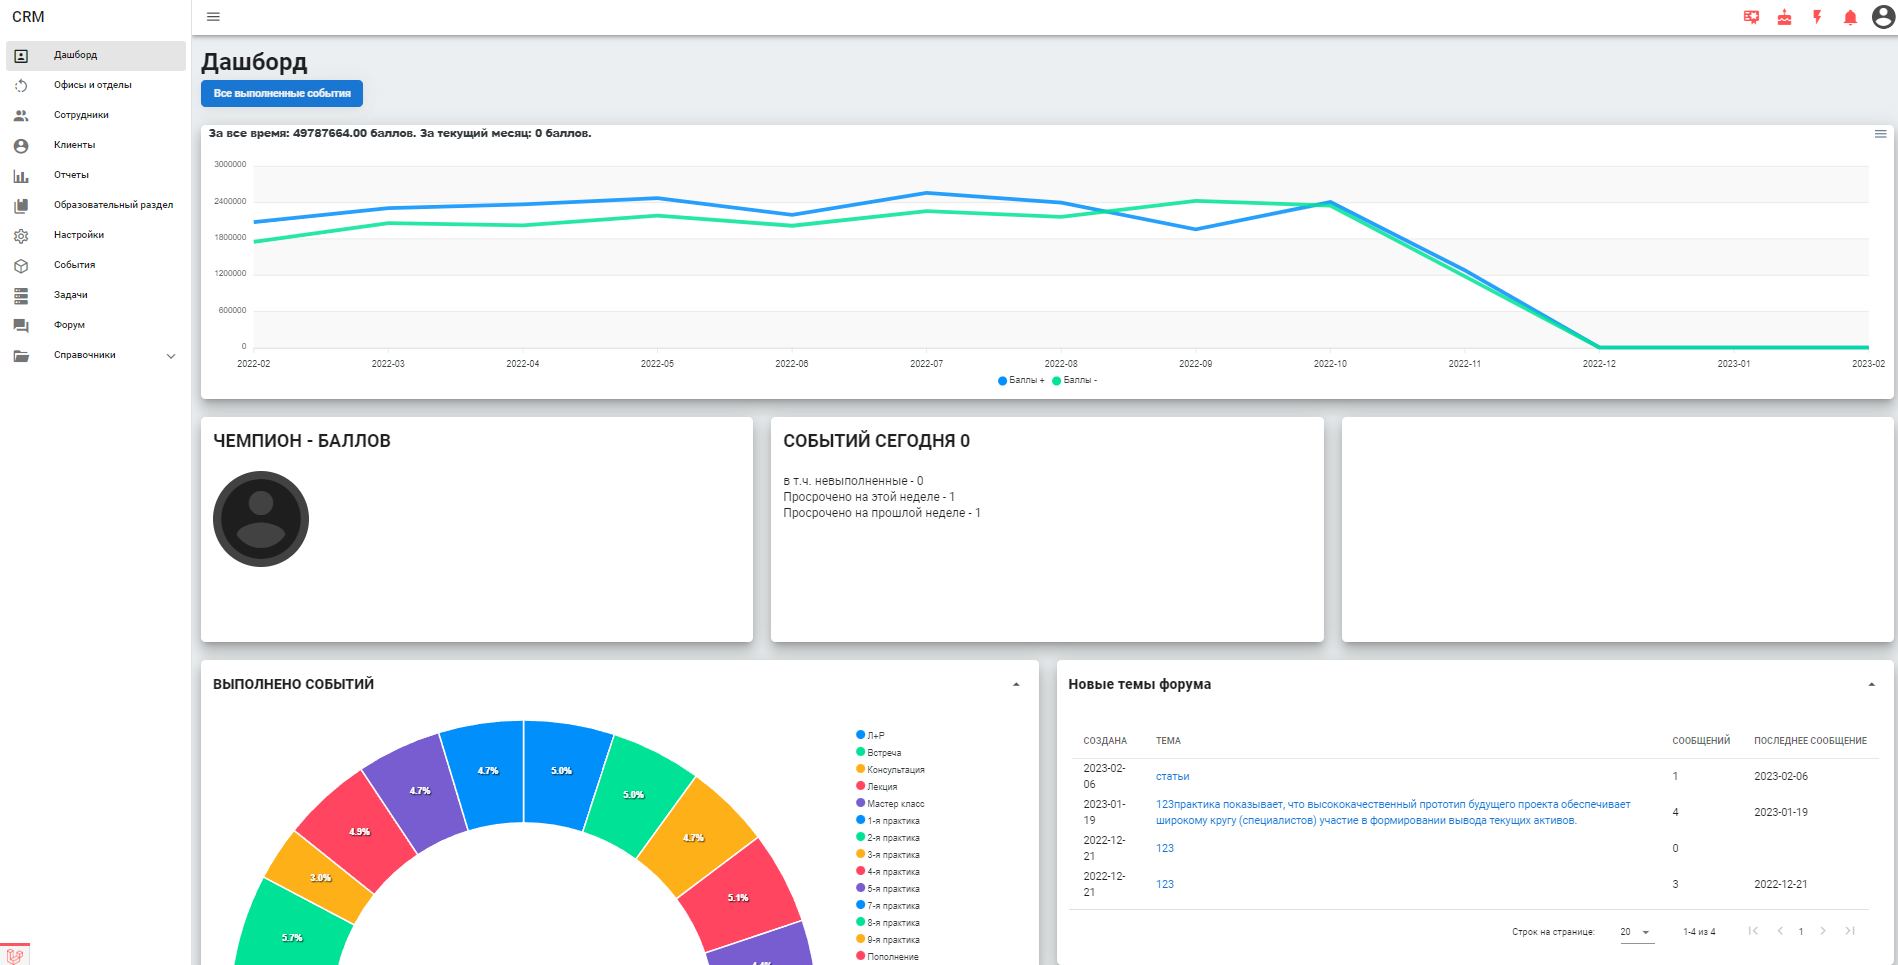Collapse the "ВЫПОЛНЕНО СОБЫТИЙ" panel
Image resolution: width=1898 pixels, height=965 pixels.
pyautogui.click(x=1016, y=685)
